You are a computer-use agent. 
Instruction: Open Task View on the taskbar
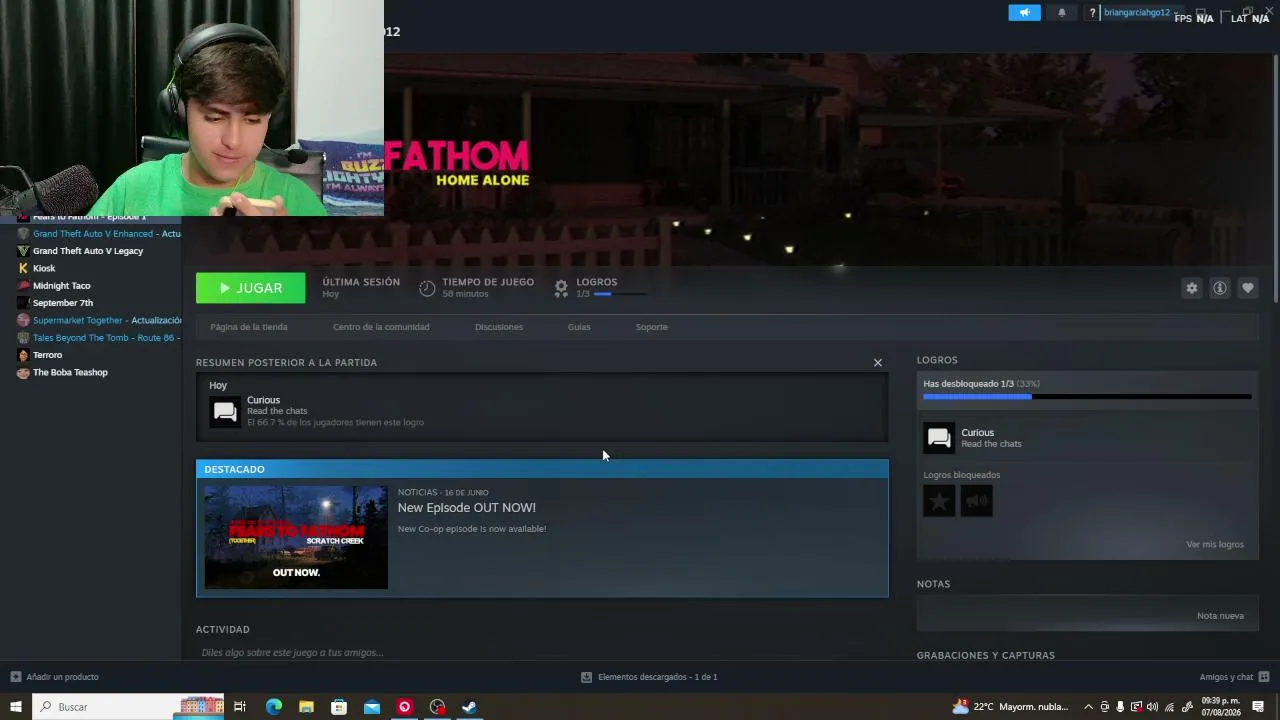pyautogui.click(x=240, y=707)
